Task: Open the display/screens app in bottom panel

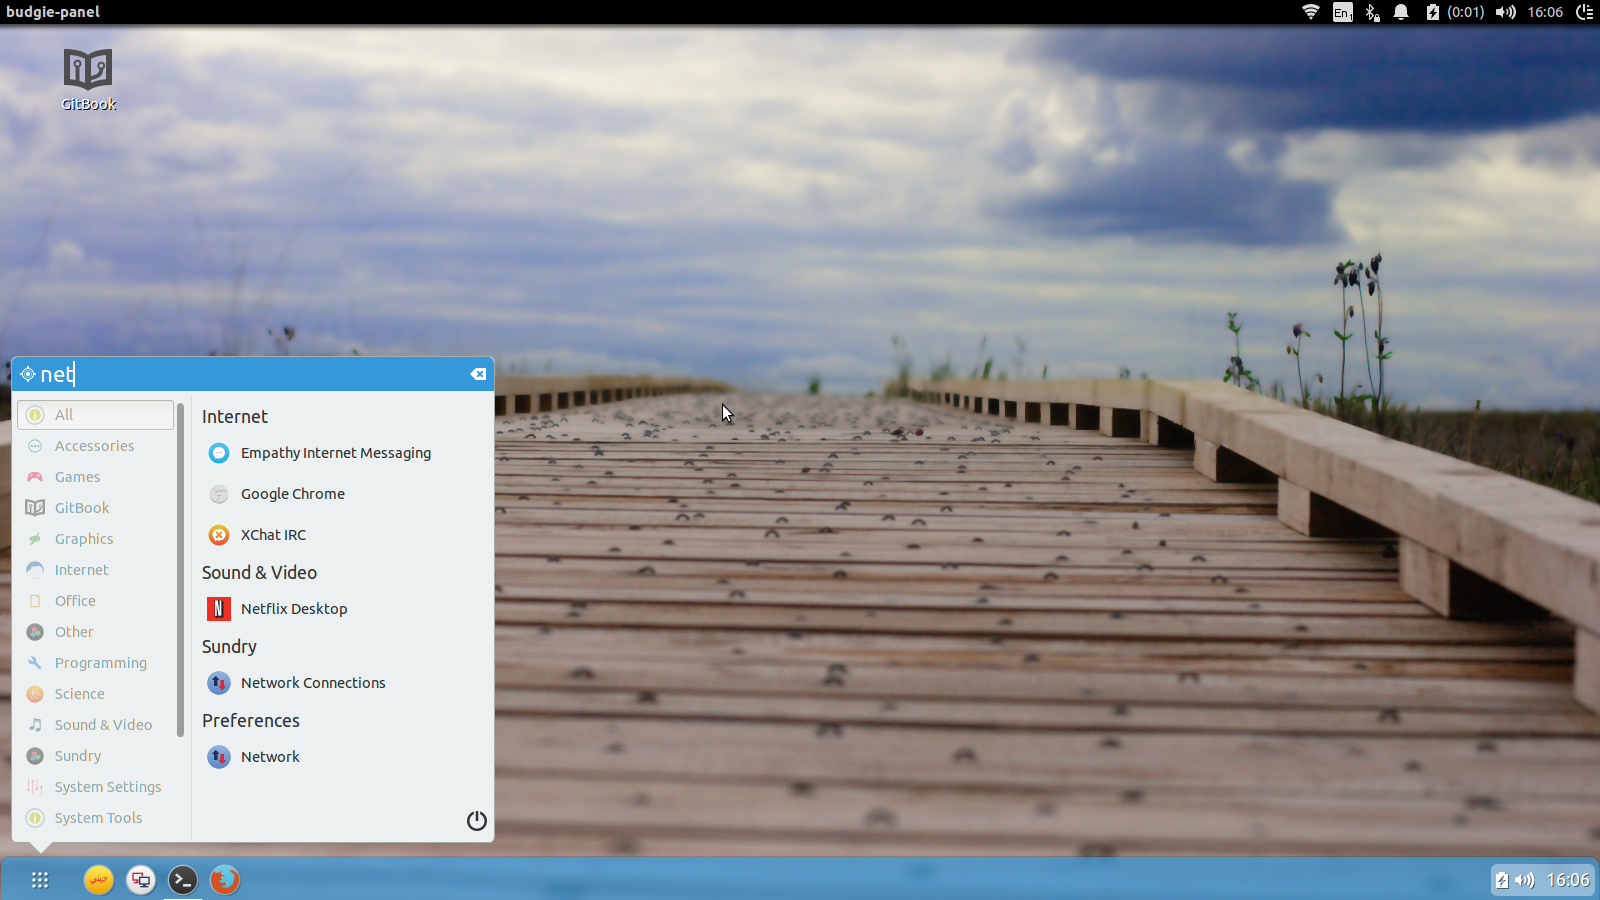Action: 141,880
